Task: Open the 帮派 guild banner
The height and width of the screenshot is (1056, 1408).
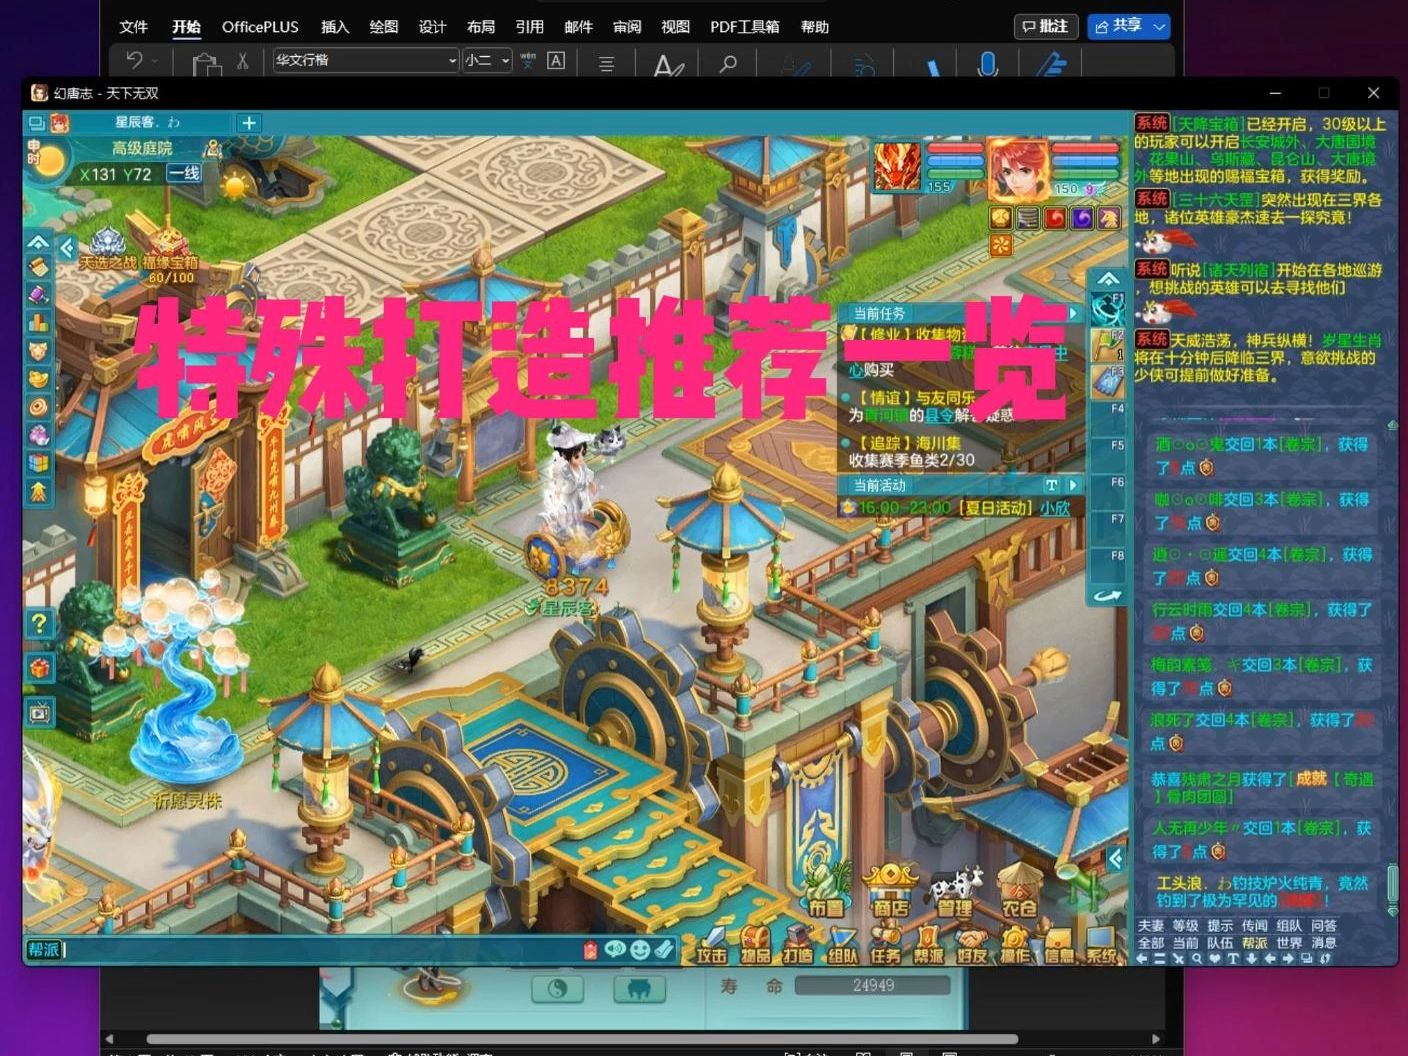Action: (928, 947)
